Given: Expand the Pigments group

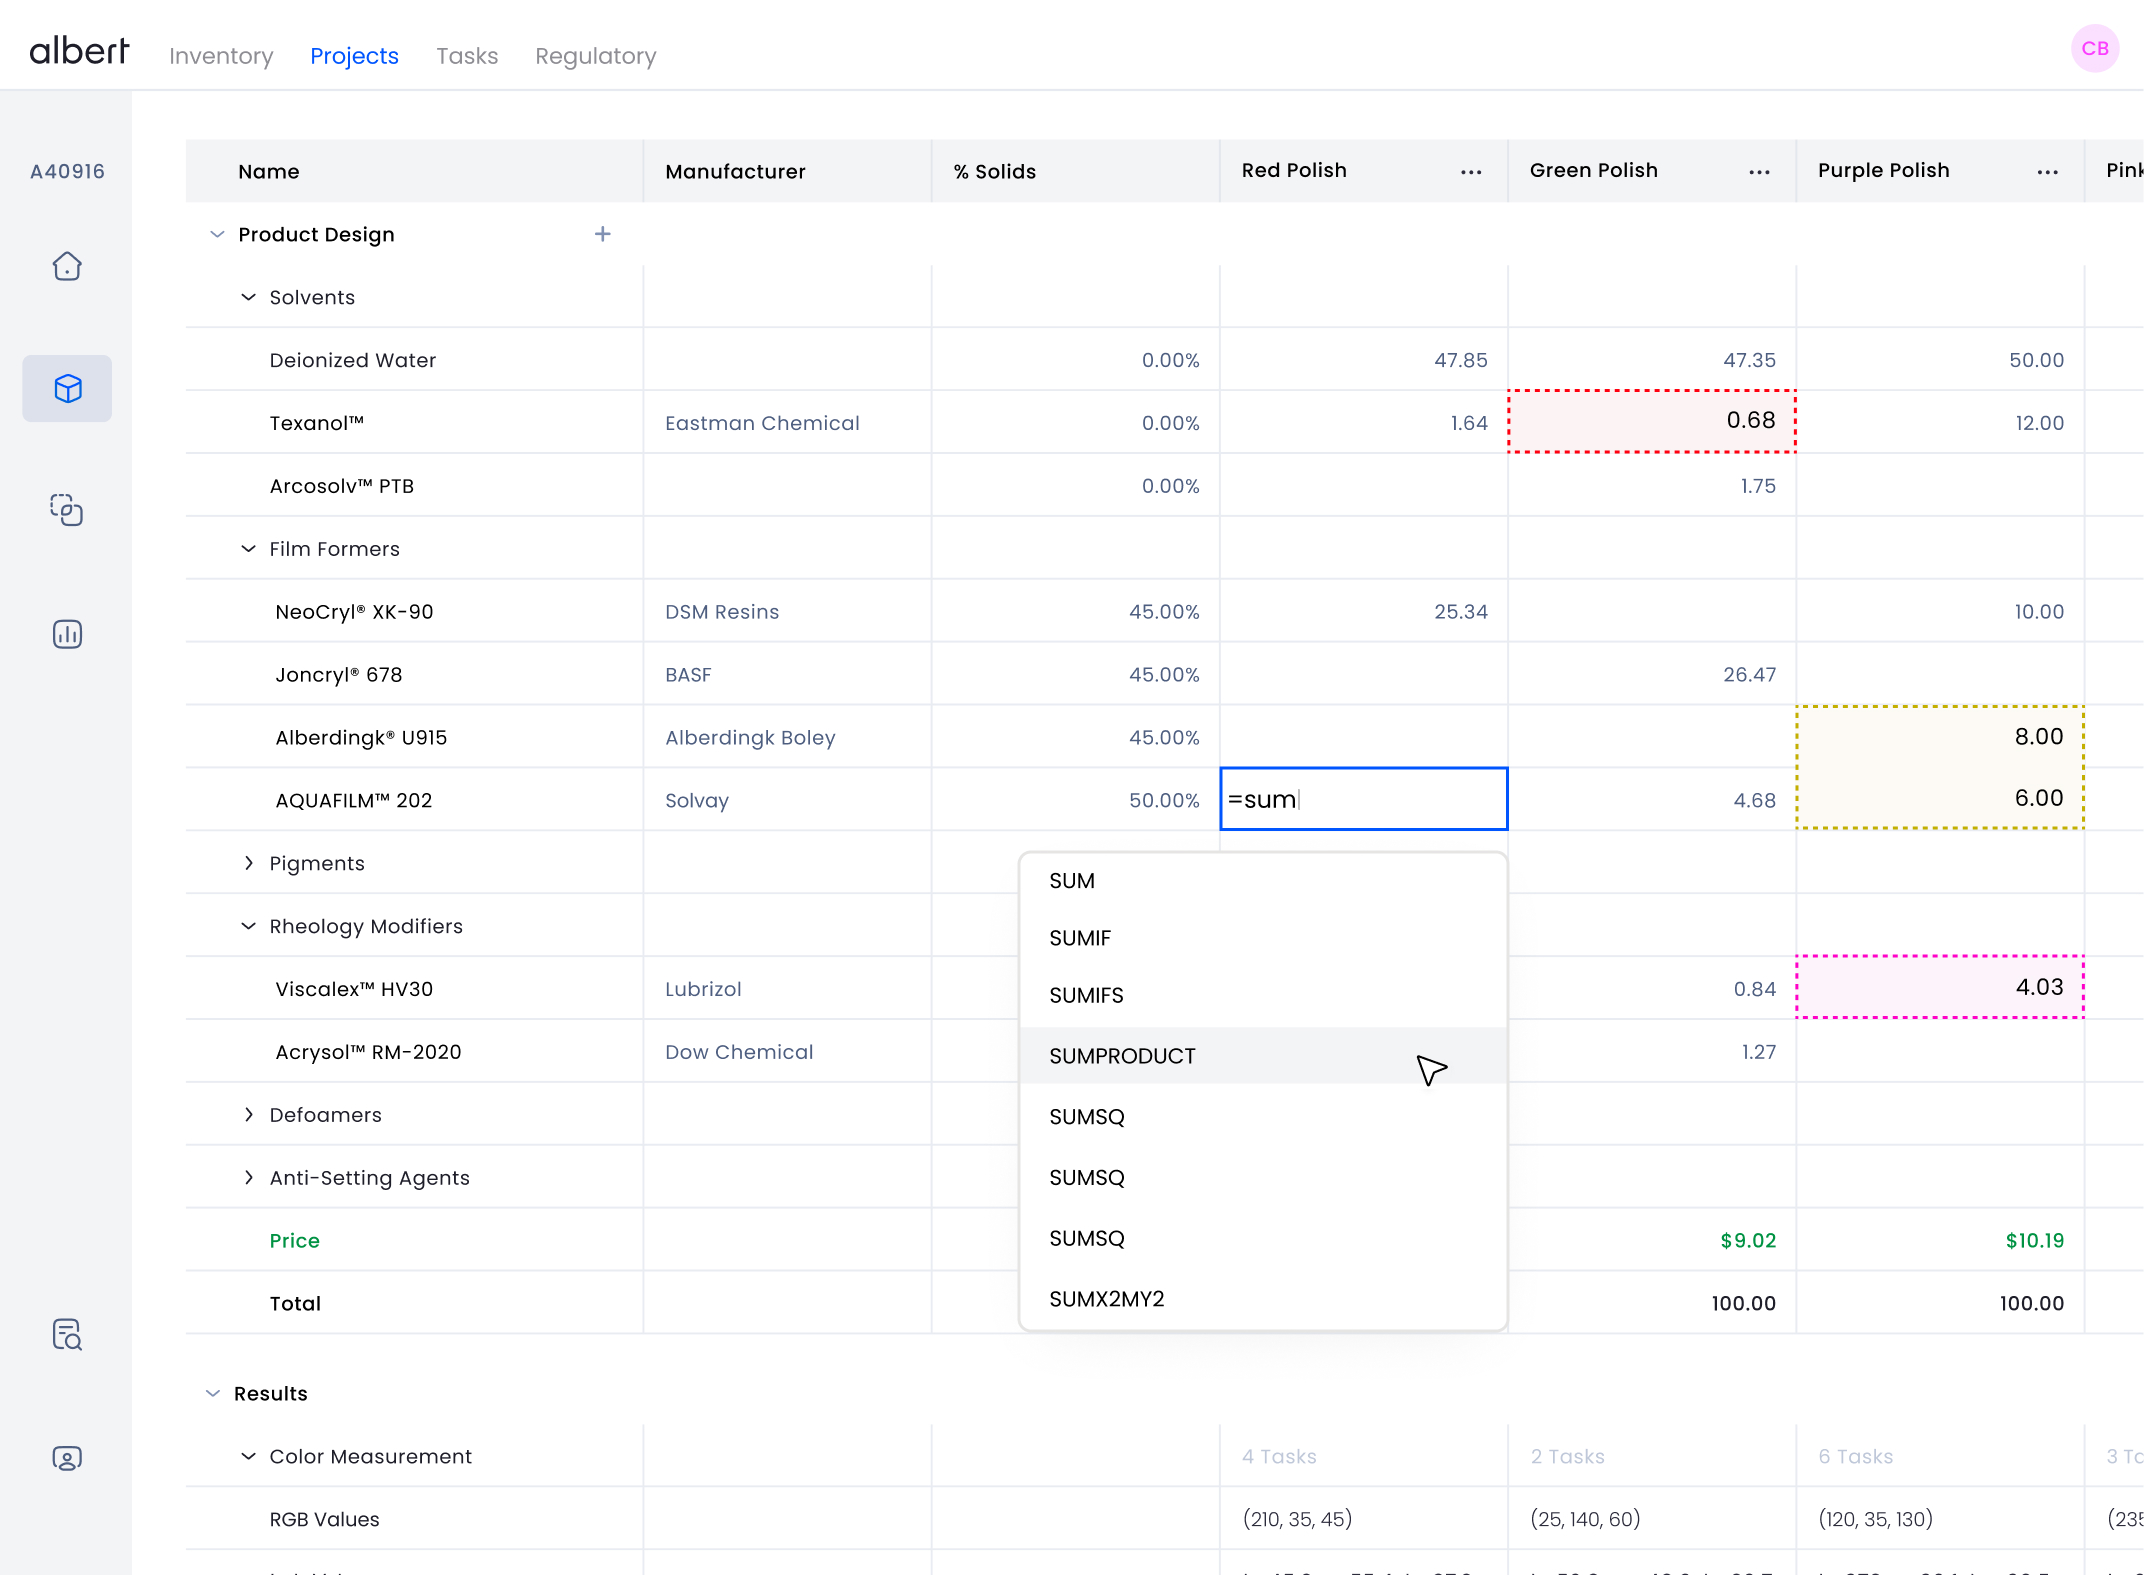Looking at the screenshot, I should (x=249, y=863).
